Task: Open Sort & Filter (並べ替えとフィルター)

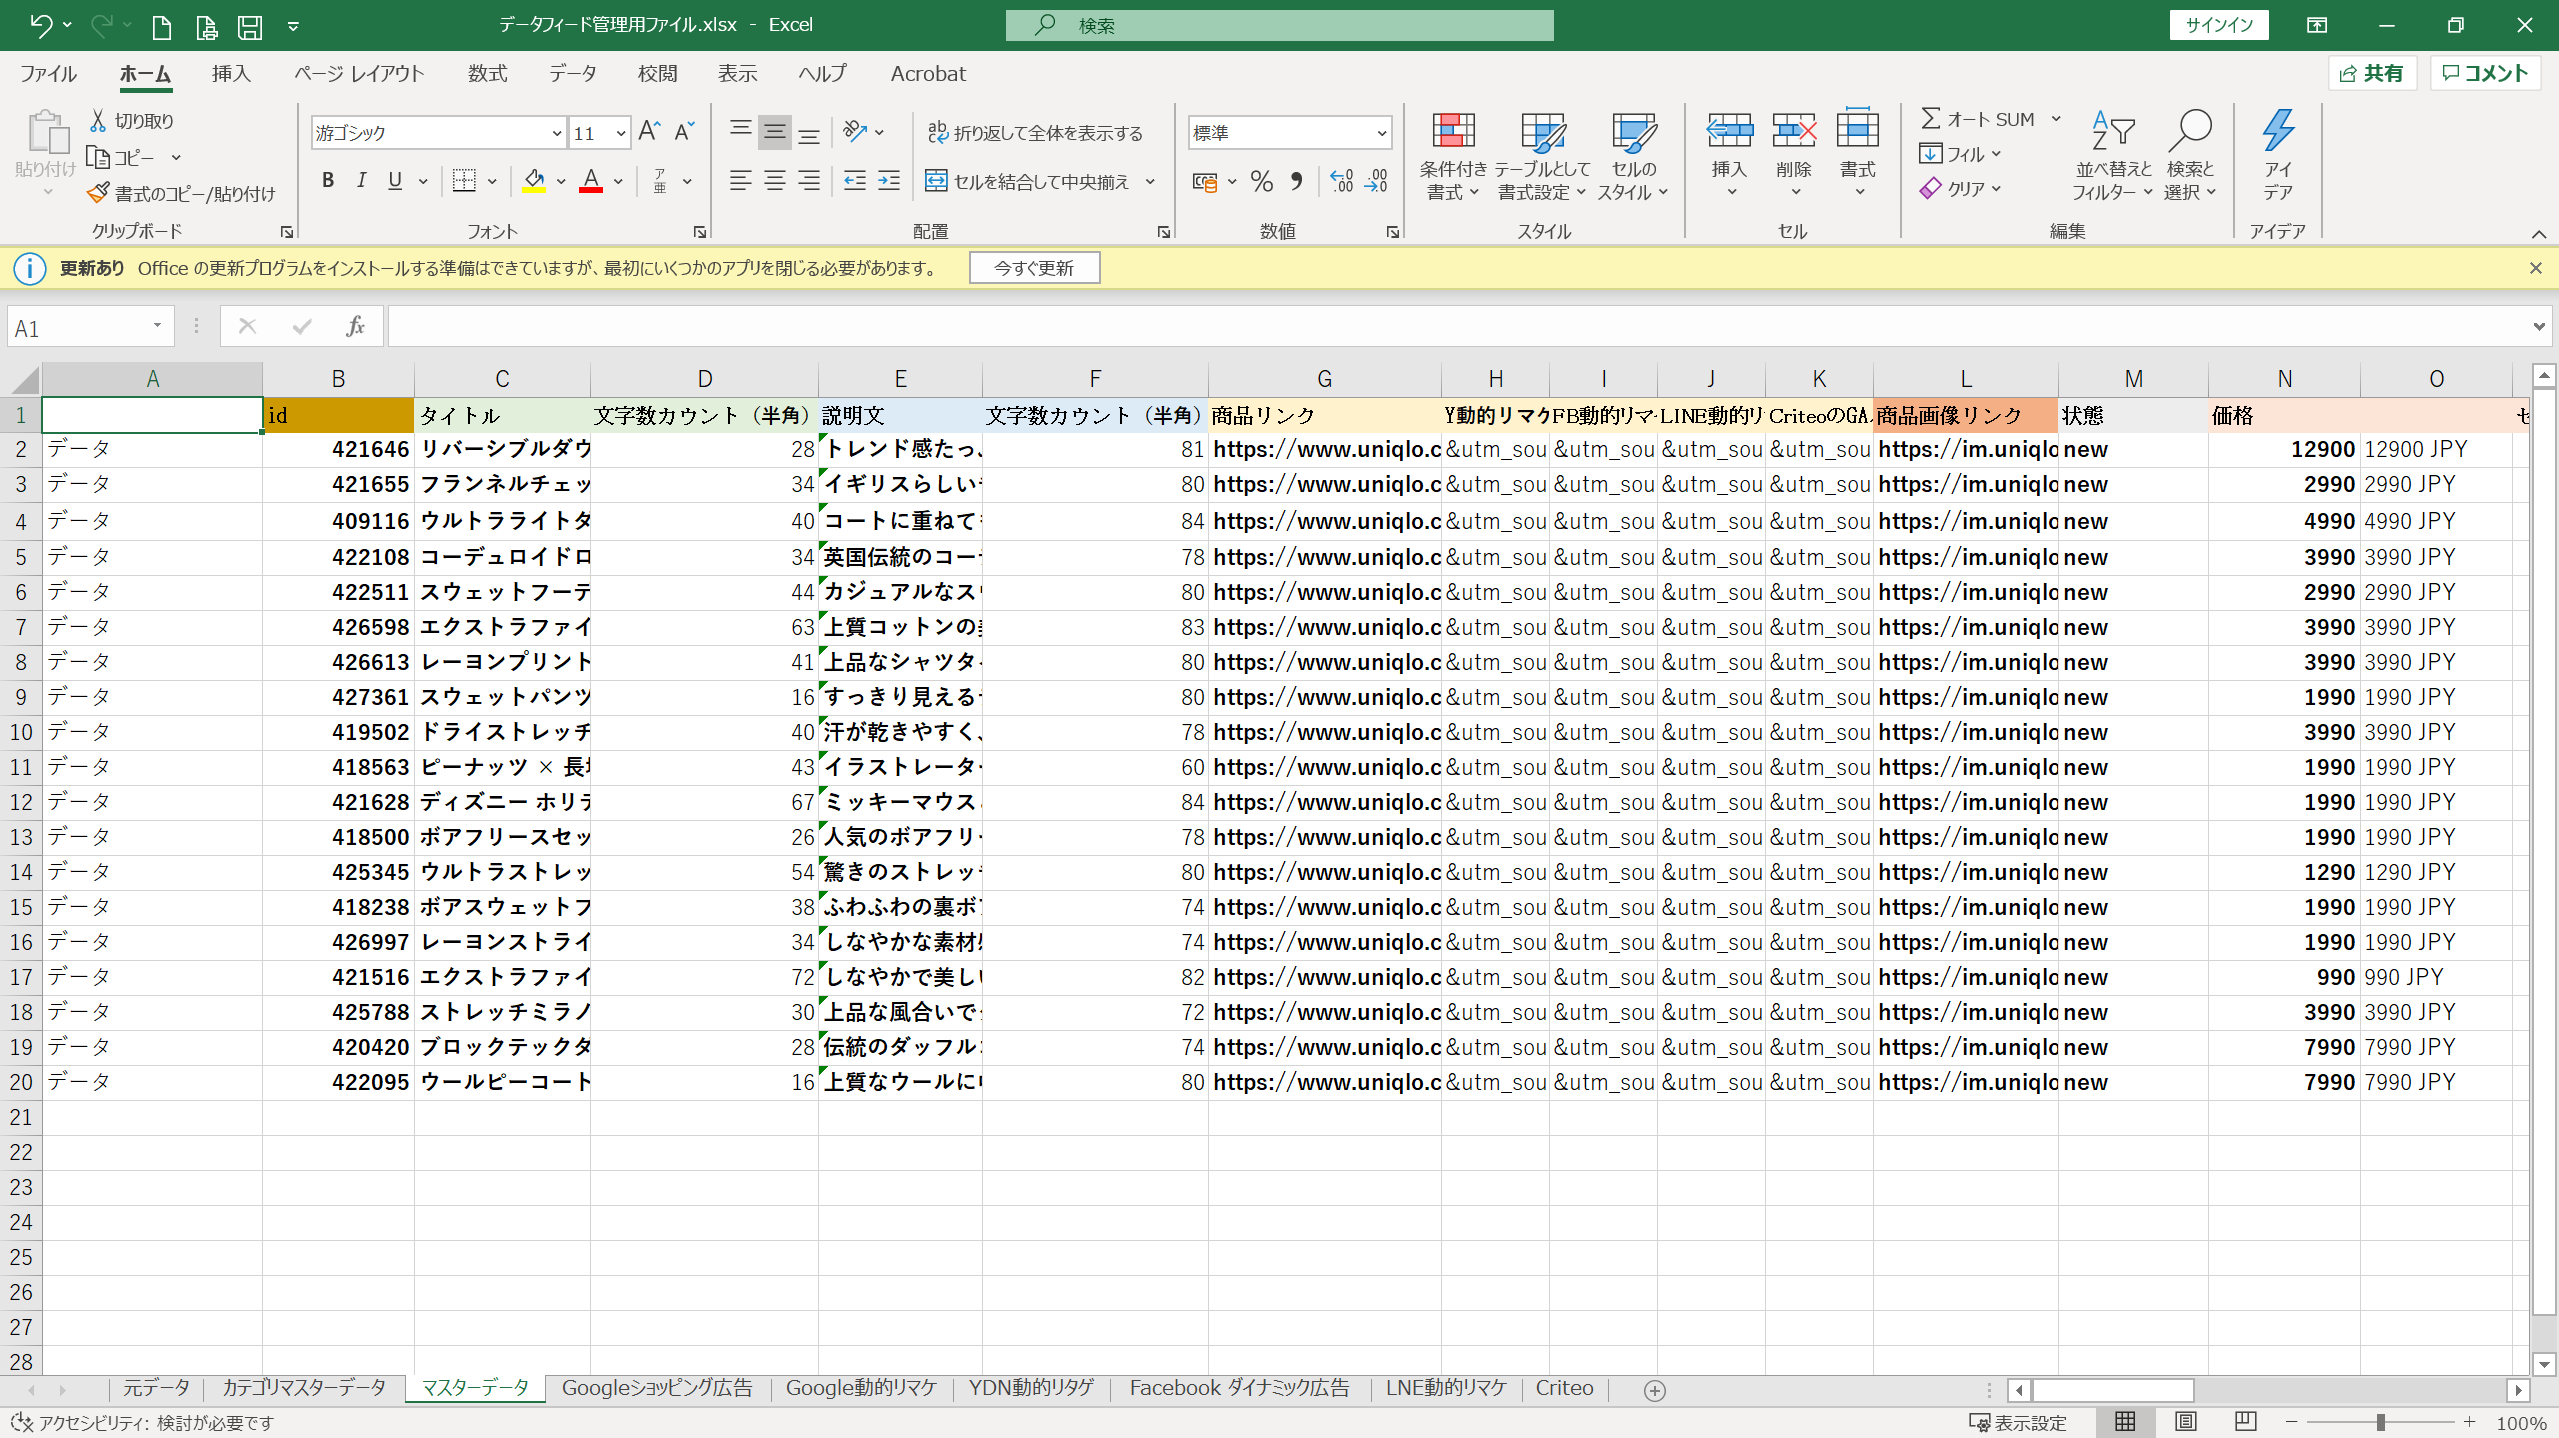Action: coord(2113,156)
